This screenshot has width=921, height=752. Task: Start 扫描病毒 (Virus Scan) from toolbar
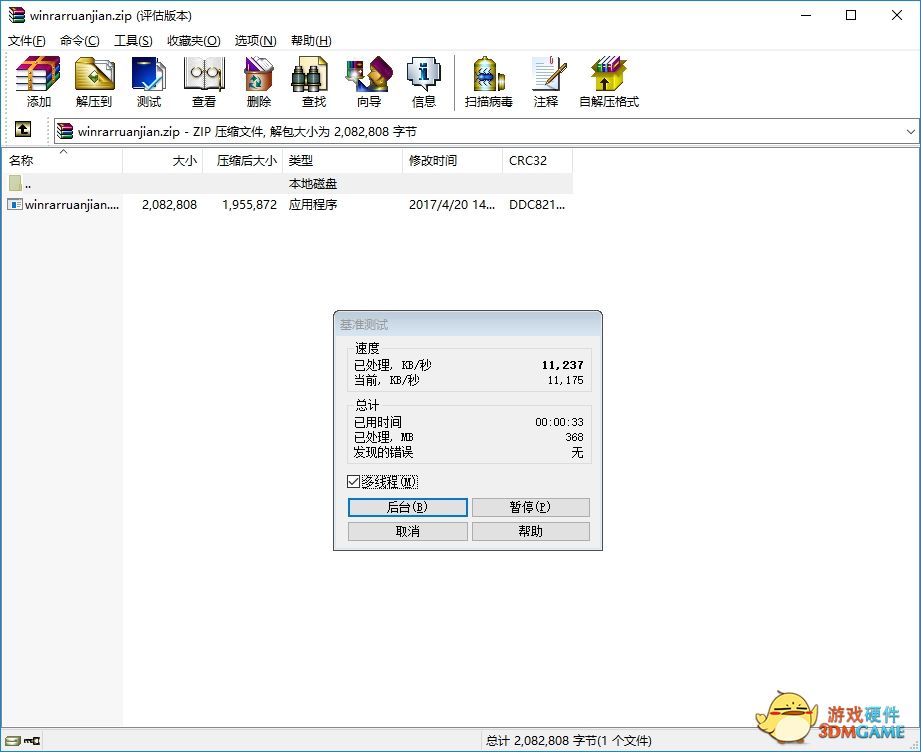click(489, 73)
